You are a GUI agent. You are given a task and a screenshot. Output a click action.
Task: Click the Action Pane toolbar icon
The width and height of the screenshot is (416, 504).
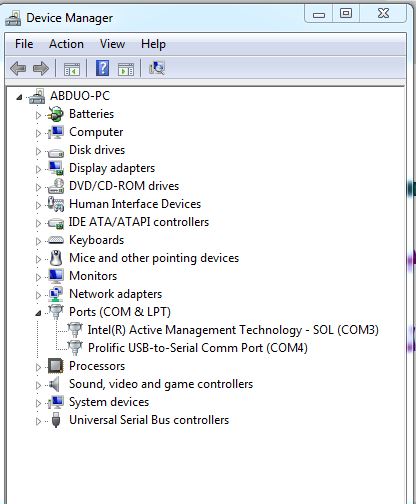click(x=126, y=69)
